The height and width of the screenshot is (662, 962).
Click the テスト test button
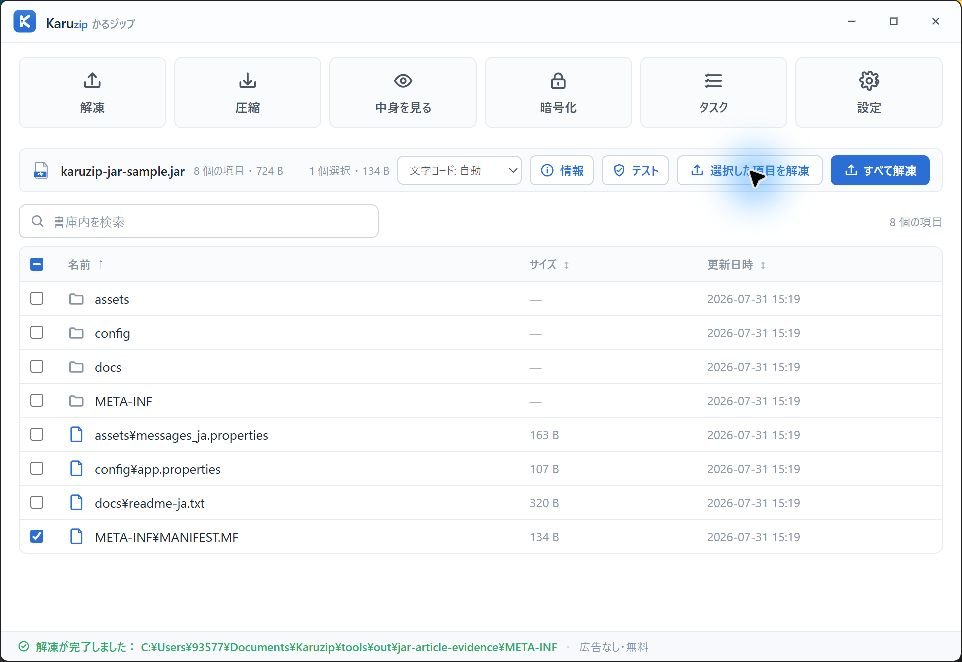pyautogui.click(x=635, y=171)
